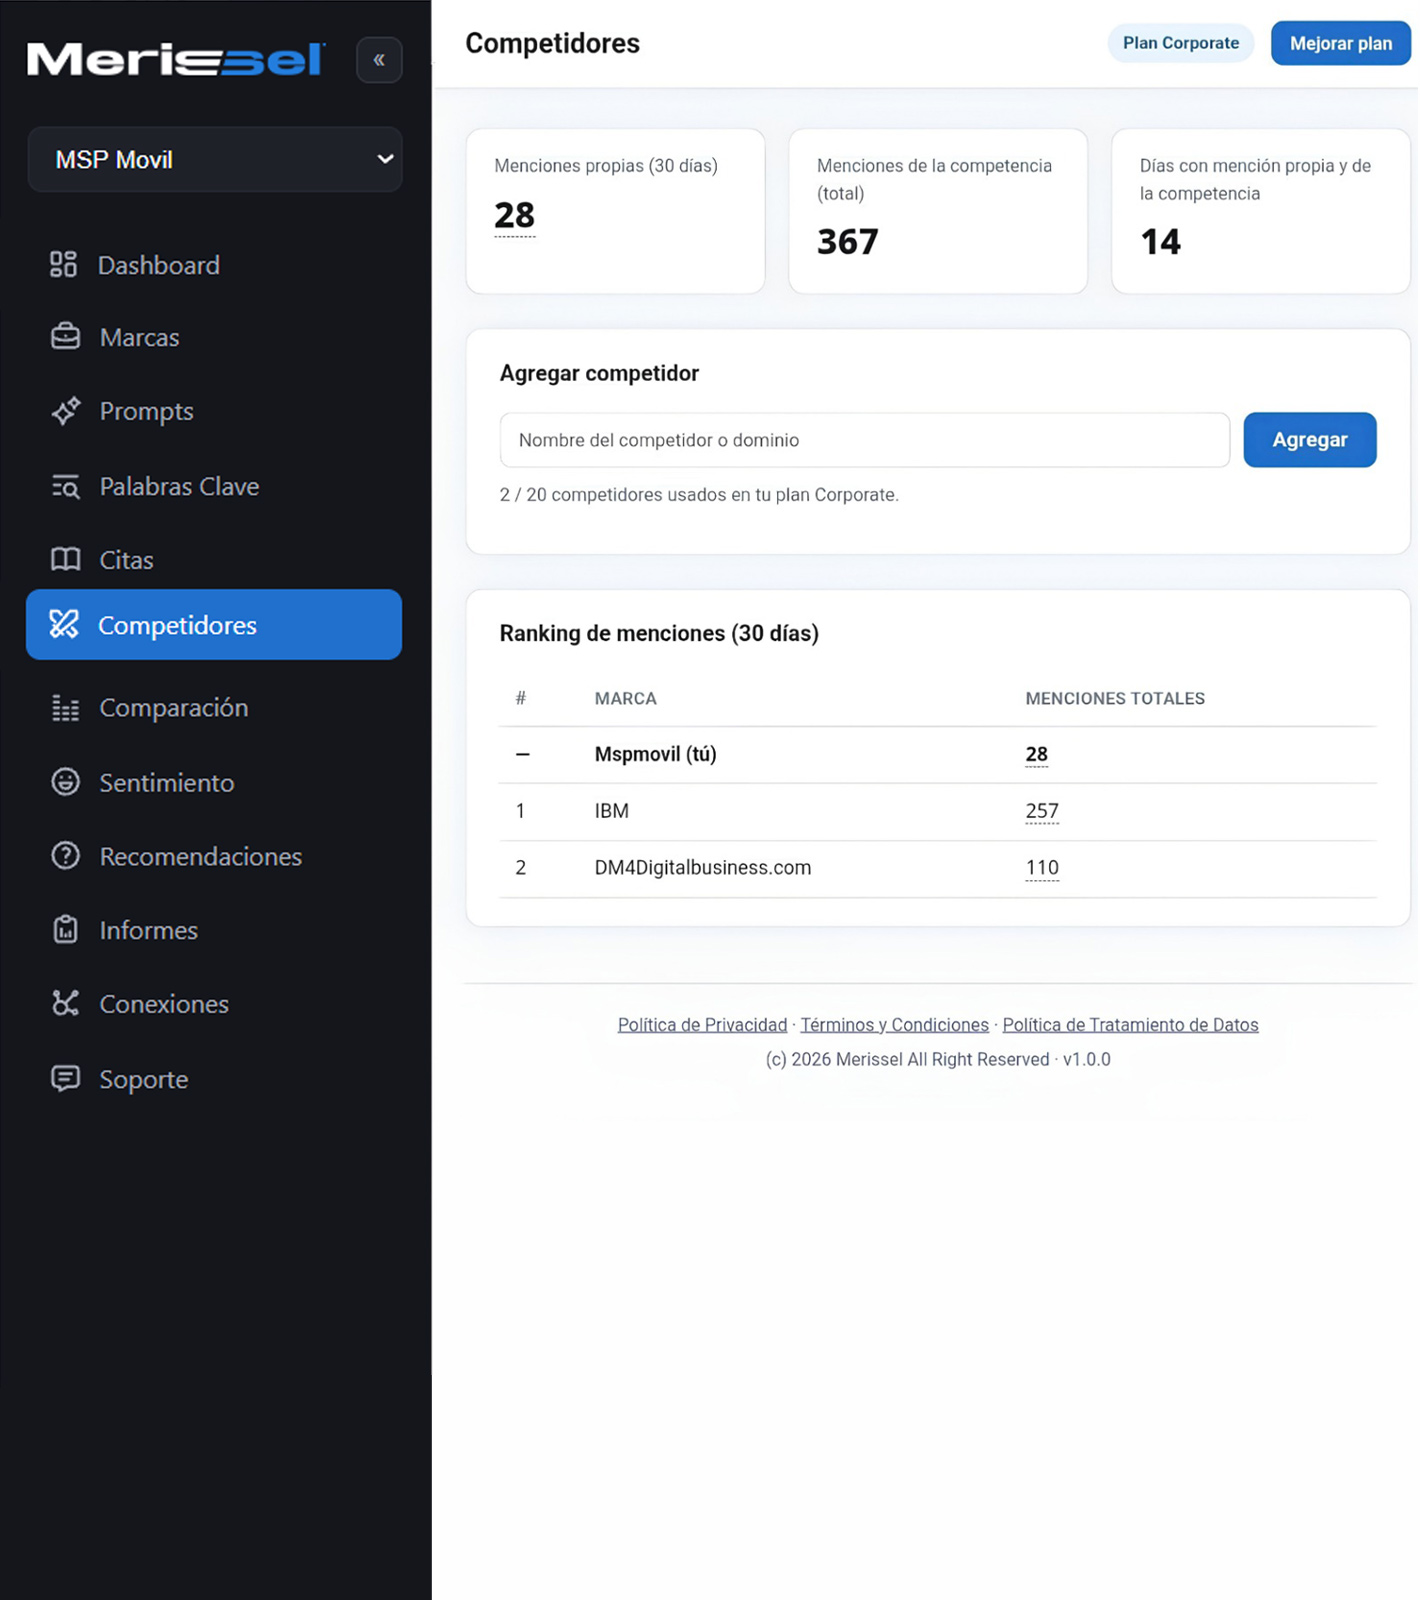
Task: Click the Plan Corporate badge
Action: point(1180,43)
